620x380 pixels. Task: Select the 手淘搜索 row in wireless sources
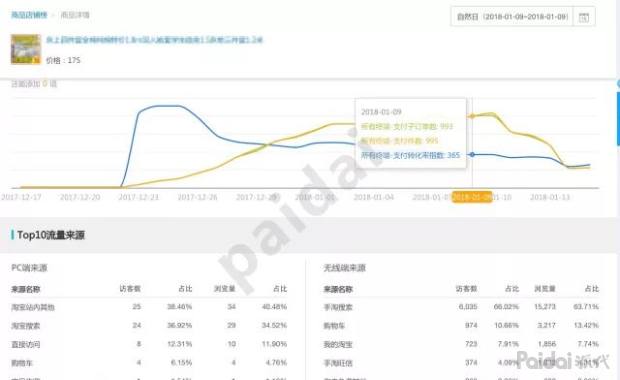(x=461, y=307)
